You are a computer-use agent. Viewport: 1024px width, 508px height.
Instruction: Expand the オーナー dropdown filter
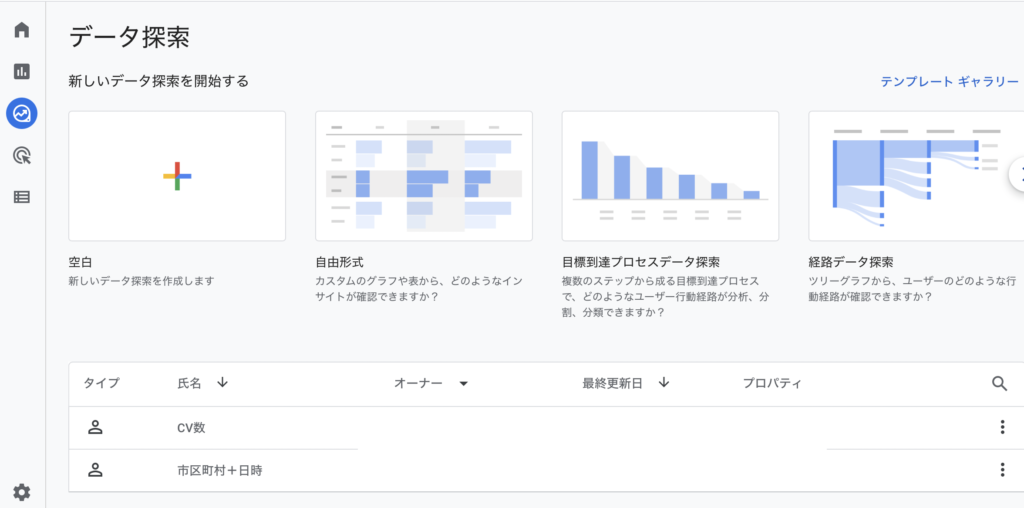pos(463,384)
